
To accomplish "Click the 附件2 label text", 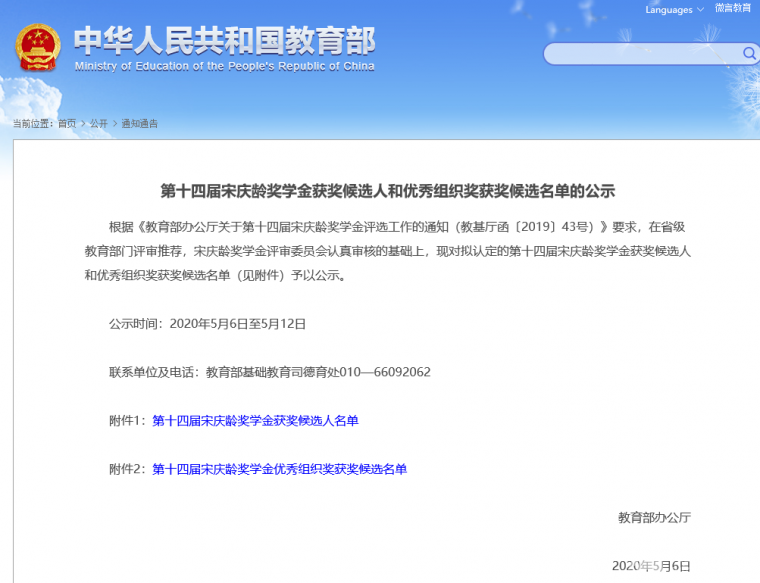I will [128, 469].
